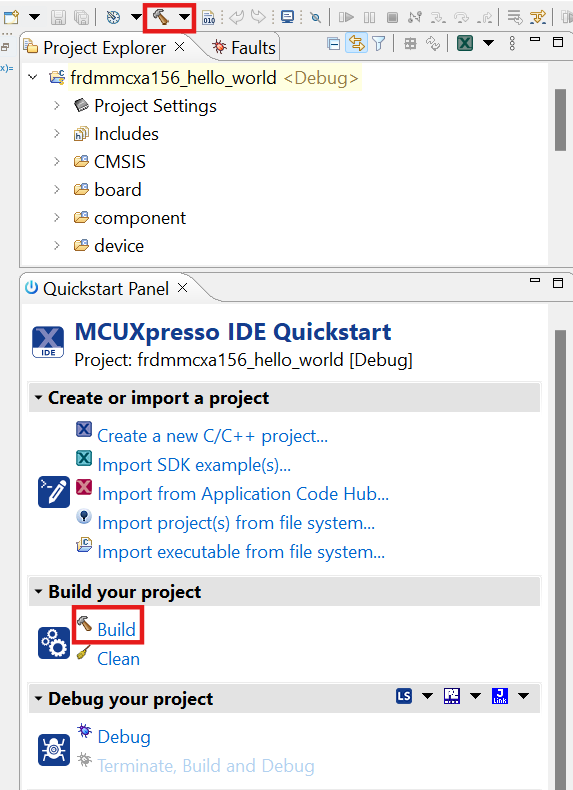This screenshot has width=573, height=790.
Task: Click the Clean link
Action: pyautogui.click(x=118, y=659)
